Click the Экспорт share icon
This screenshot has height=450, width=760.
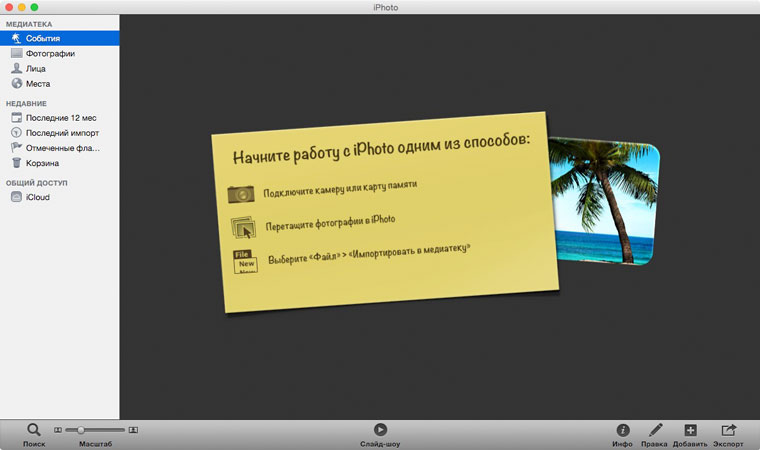[728, 430]
